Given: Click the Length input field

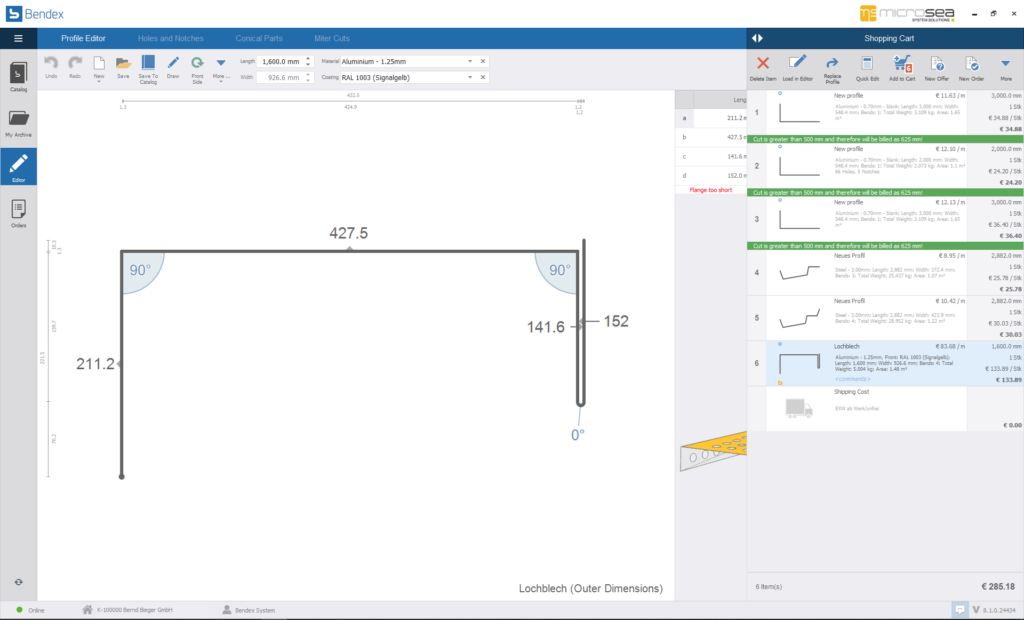Looking at the screenshot, I should 279,61.
